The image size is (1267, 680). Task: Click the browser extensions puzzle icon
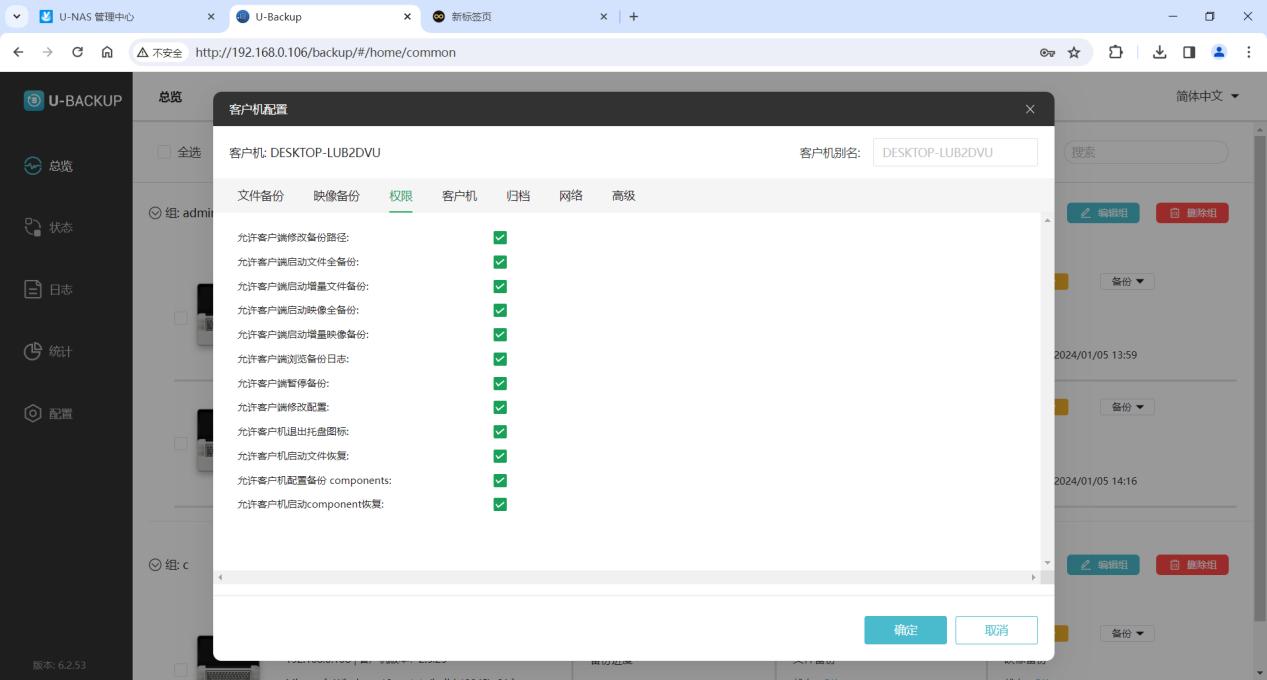1116,52
